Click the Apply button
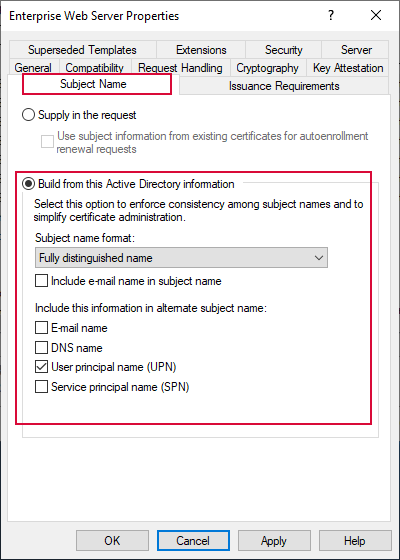Image resolution: width=400 pixels, height=560 pixels. pyautogui.click(x=274, y=541)
